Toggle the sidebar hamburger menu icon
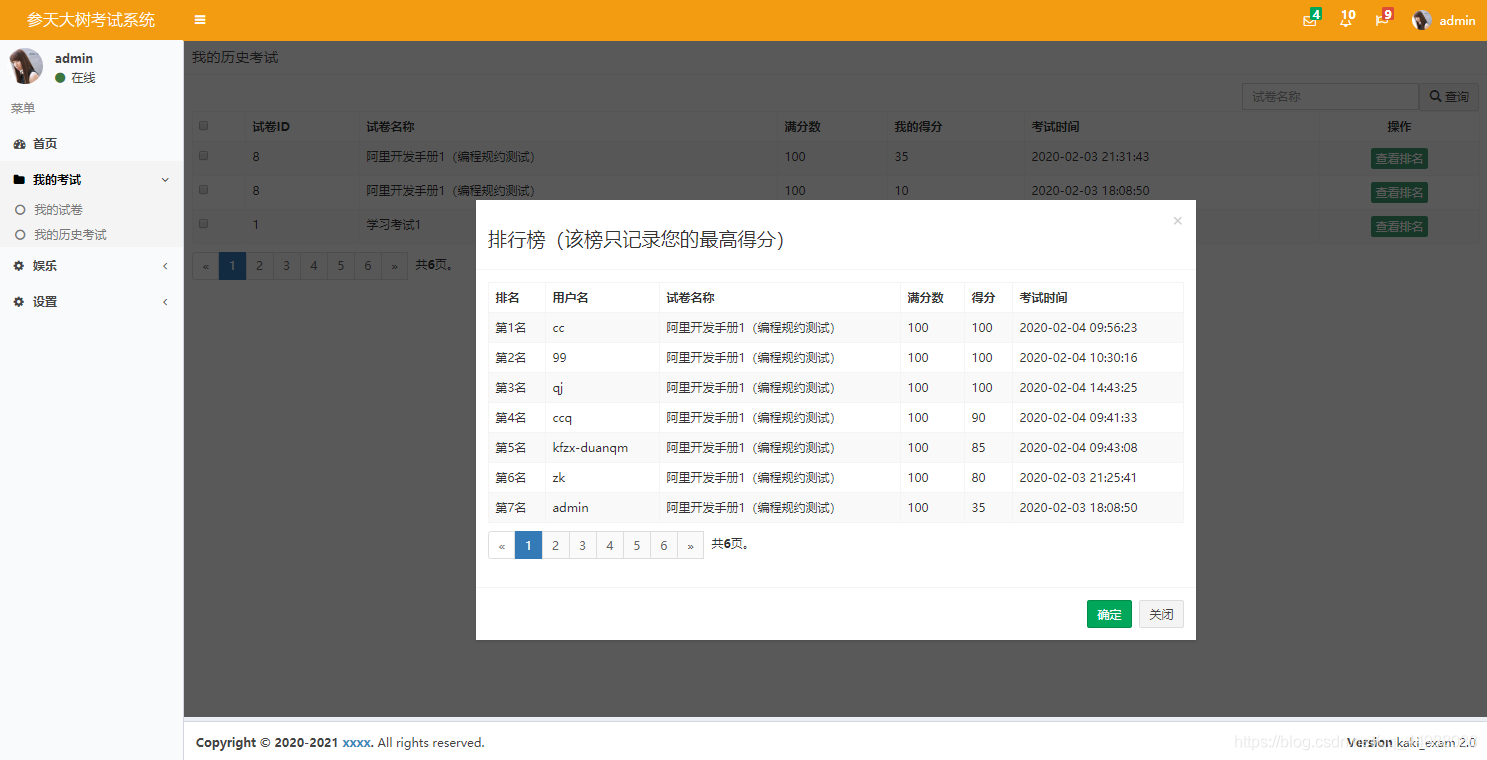This screenshot has width=1487, height=760. click(x=200, y=20)
